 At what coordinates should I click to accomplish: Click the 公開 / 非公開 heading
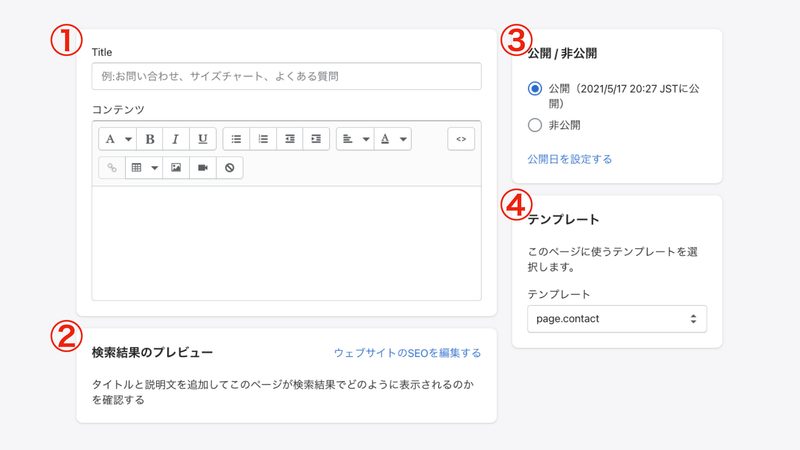click(562, 53)
